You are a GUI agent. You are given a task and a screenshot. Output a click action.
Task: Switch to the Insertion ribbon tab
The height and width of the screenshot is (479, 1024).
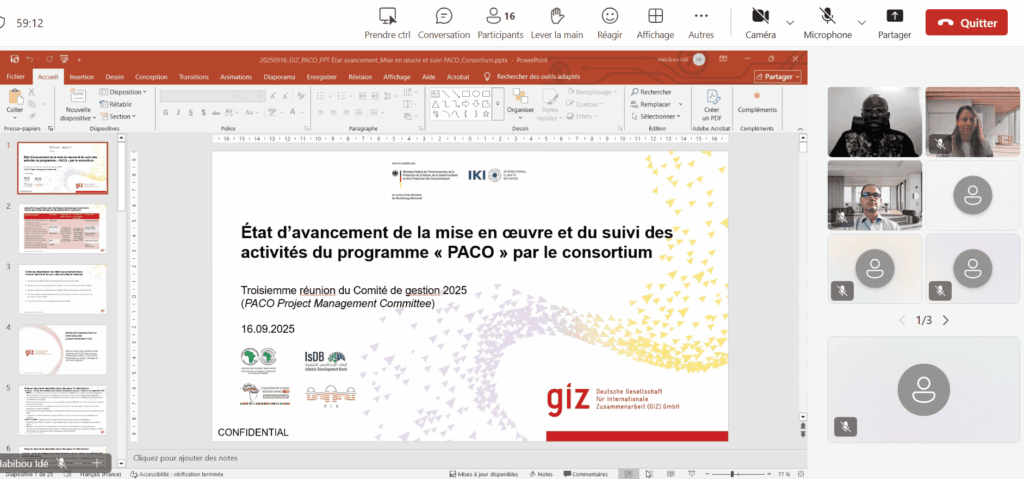click(x=82, y=76)
